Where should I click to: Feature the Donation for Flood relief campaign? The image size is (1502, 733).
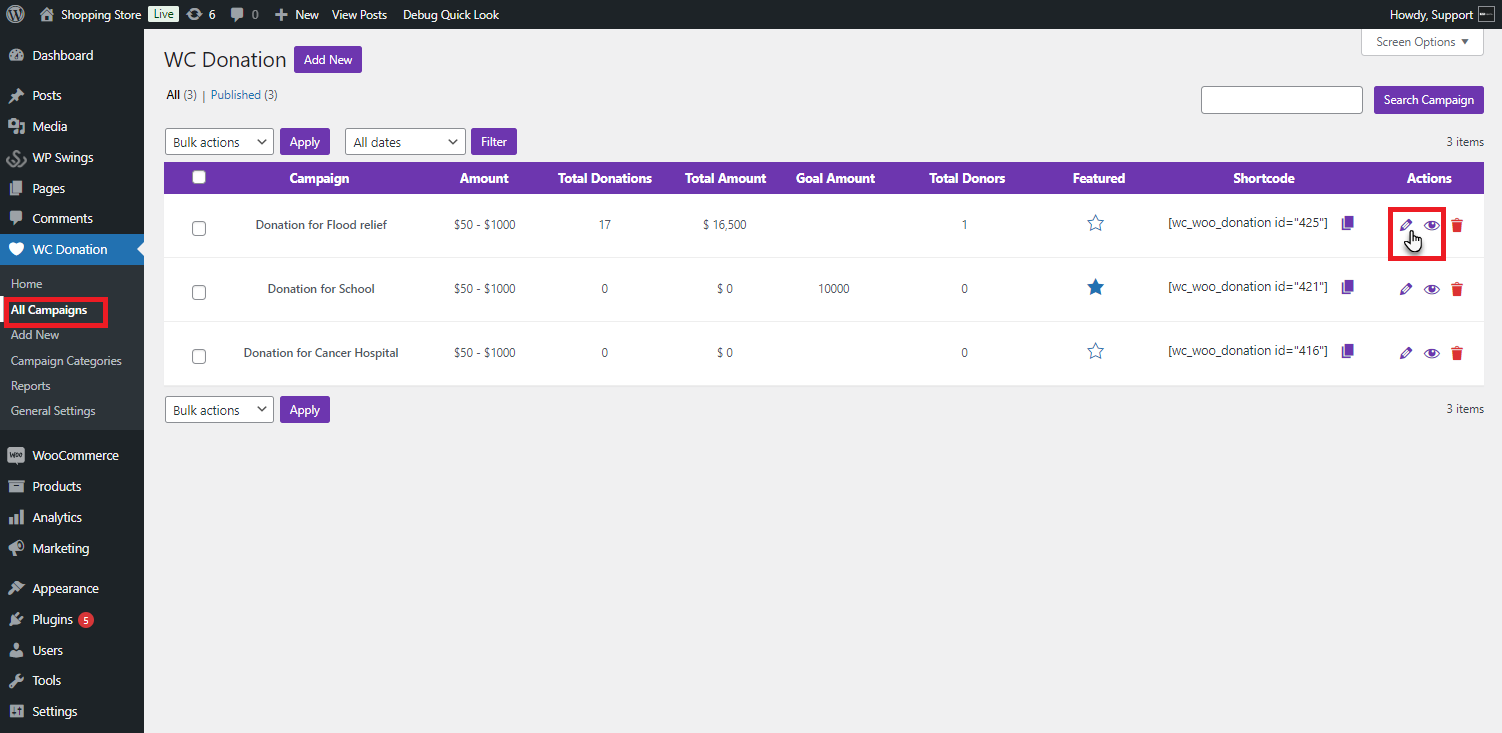click(x=1095, y=223)
